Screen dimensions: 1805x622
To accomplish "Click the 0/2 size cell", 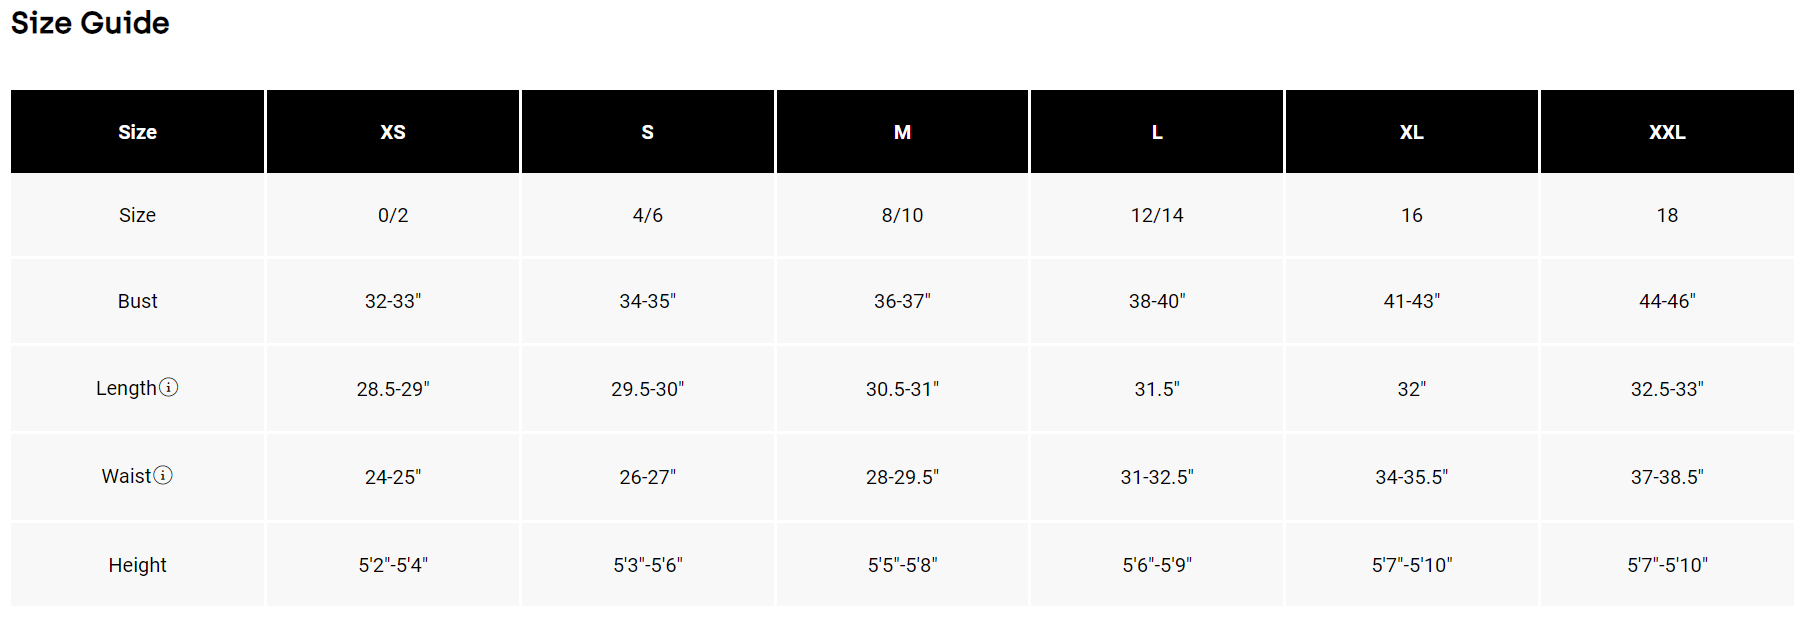I will coord(393,215).
